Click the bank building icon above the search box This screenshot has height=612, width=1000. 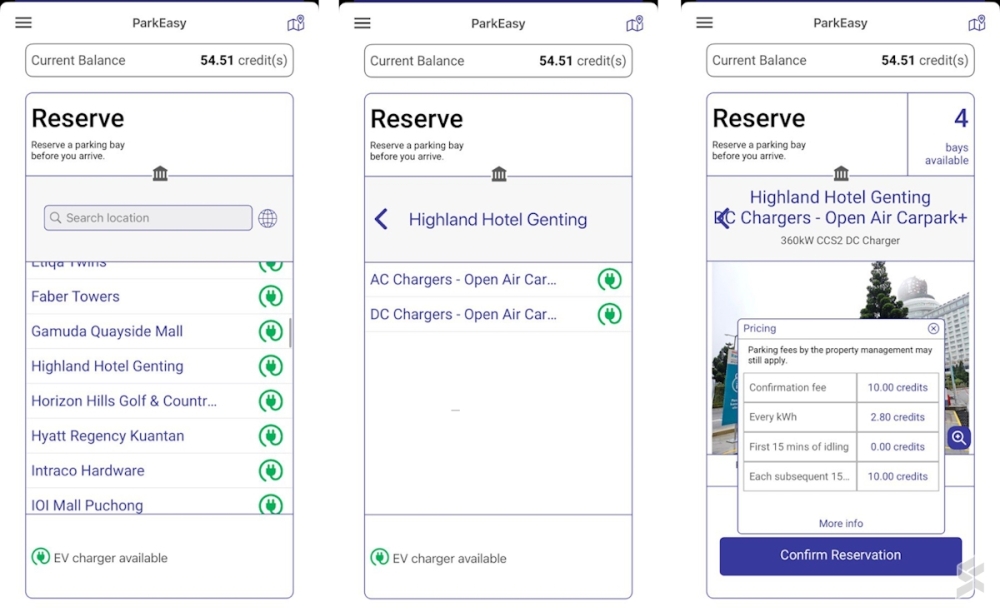coord(160,173)
